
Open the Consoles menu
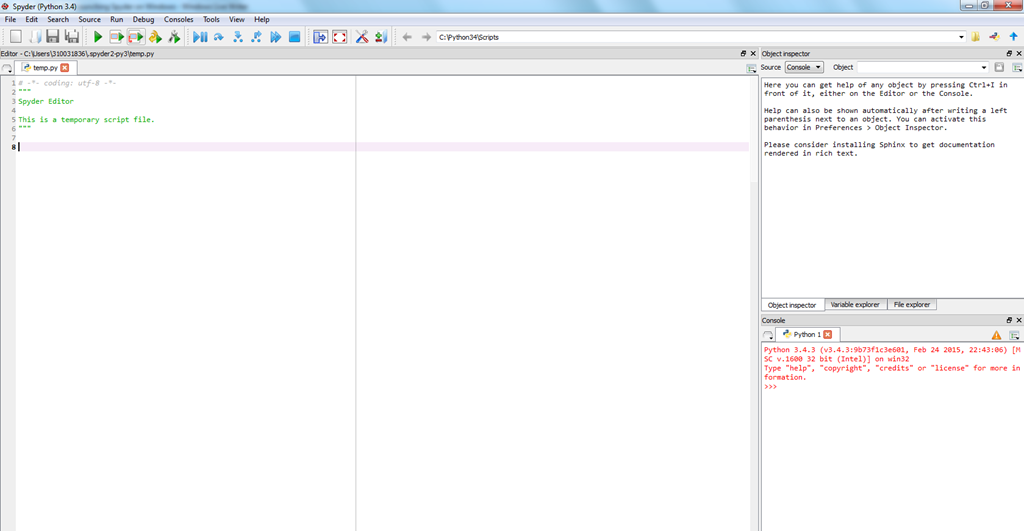tap(179, 19)
